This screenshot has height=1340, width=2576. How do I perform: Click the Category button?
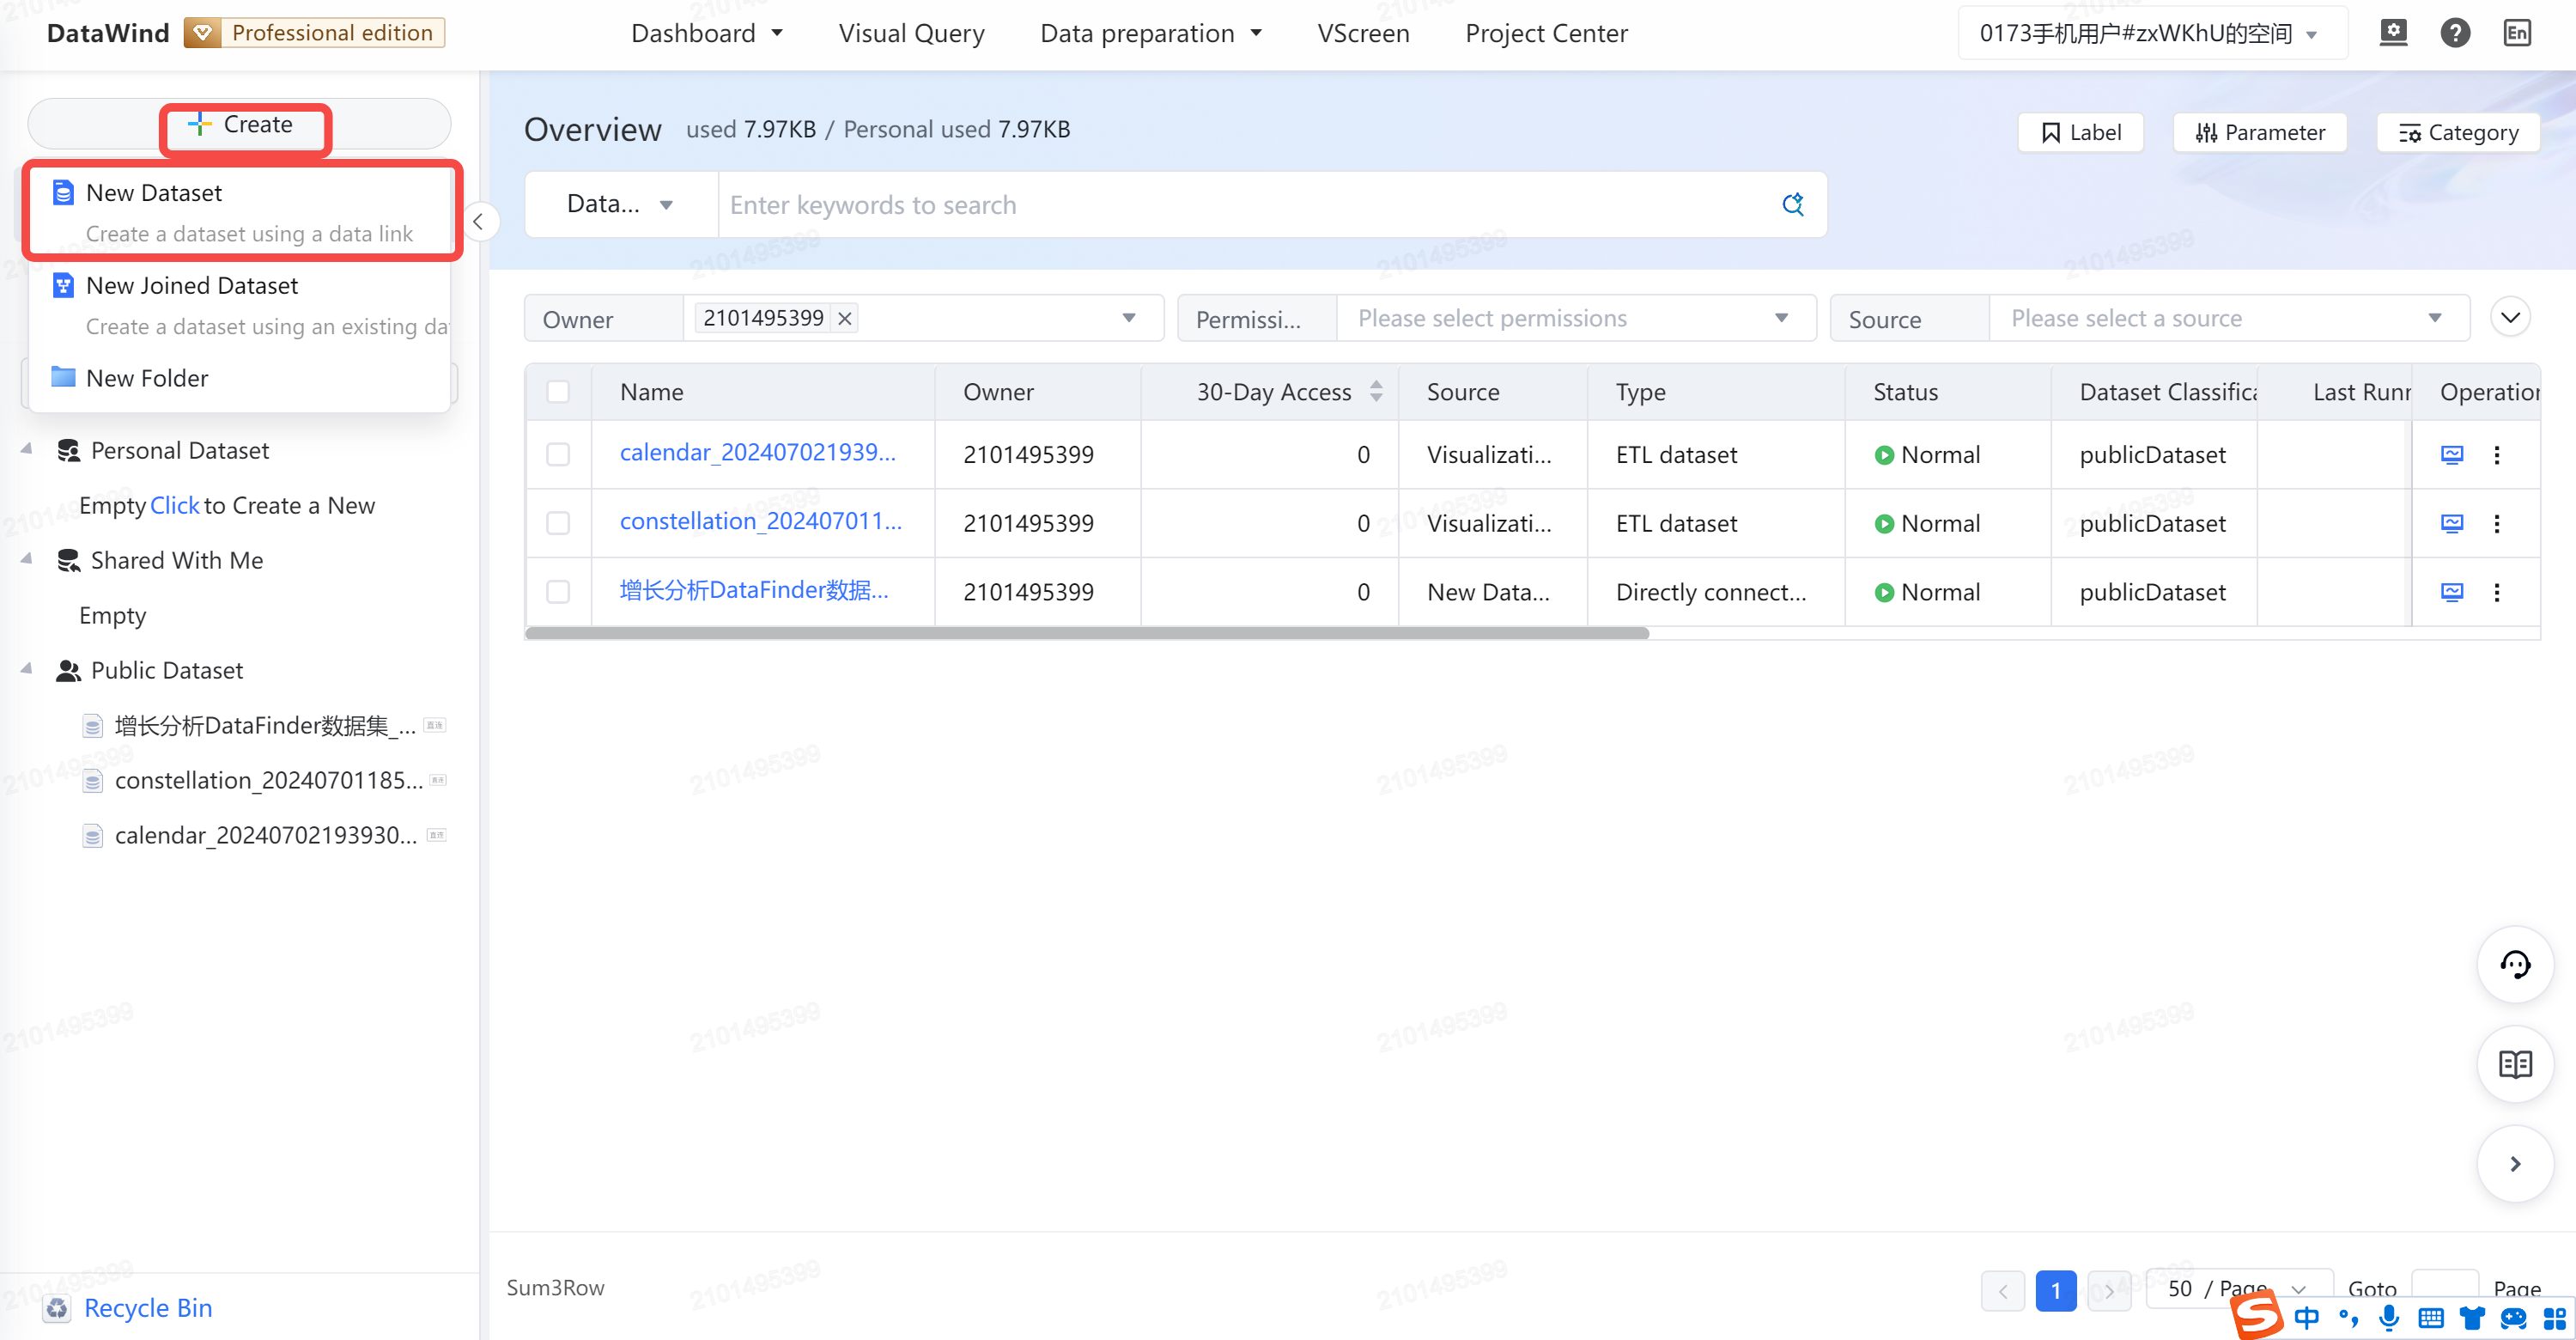click(x=2458, y=132)
